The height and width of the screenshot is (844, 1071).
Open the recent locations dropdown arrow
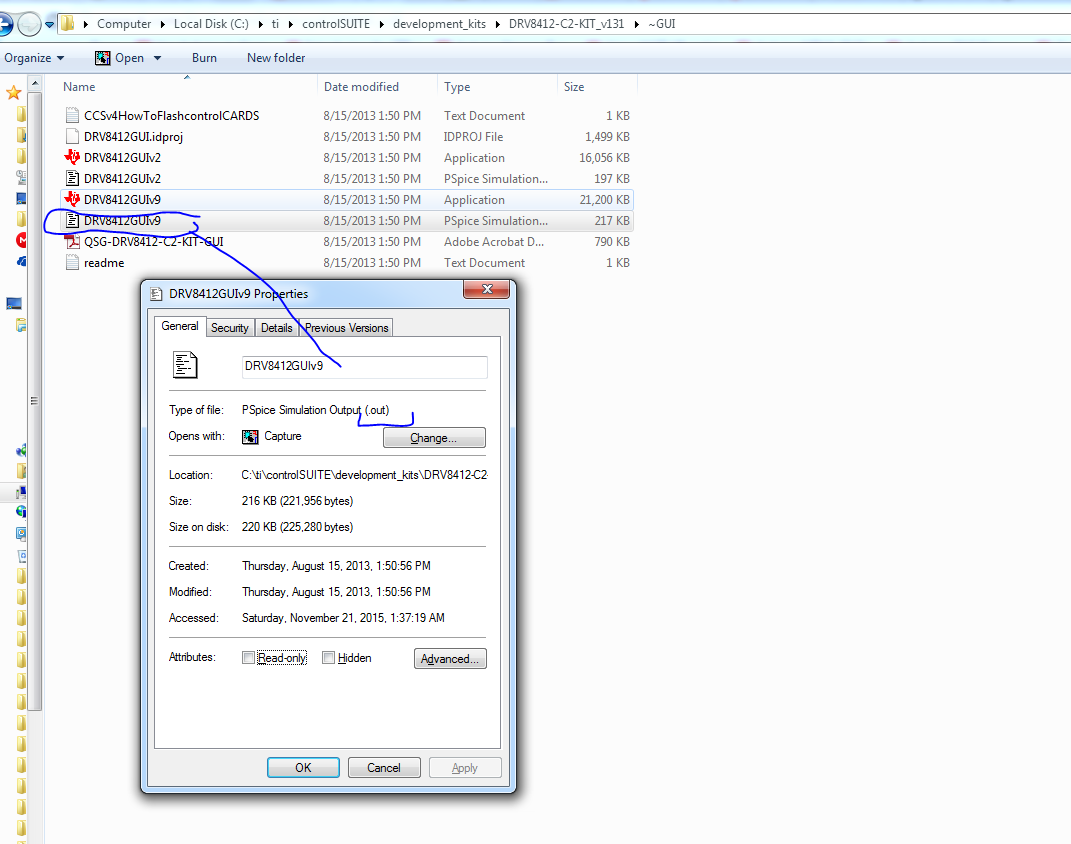(49, 25)
